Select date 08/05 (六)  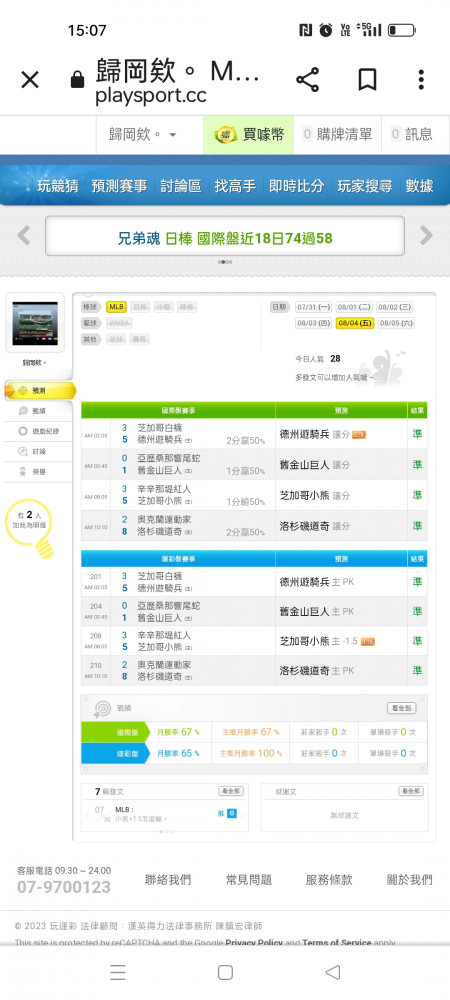click(395, 323)
